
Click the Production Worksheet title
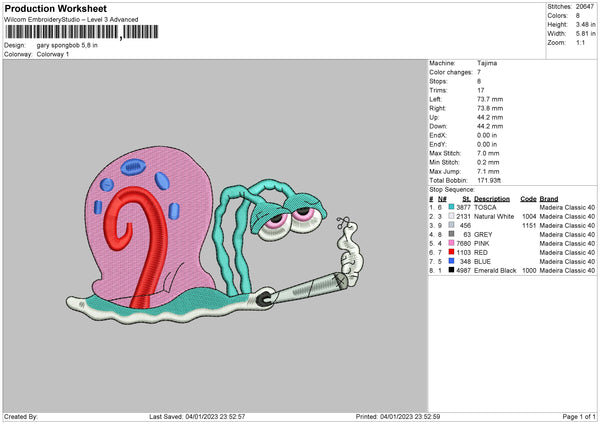56,8
